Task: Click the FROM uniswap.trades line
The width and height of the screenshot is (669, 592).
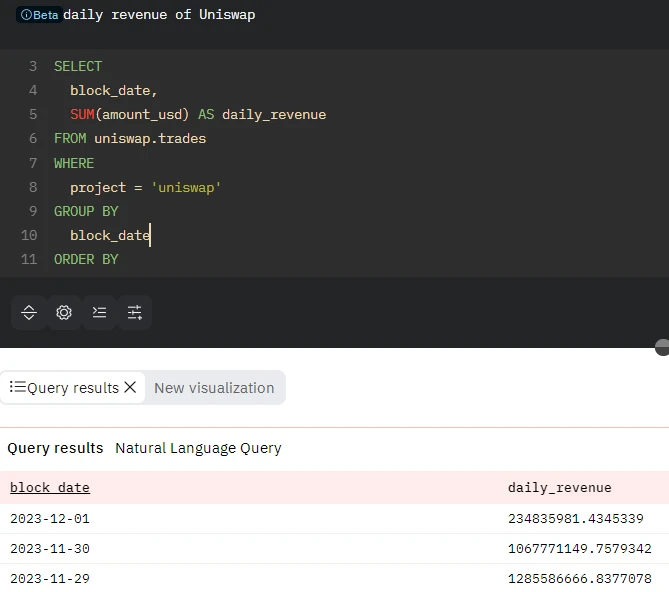Action: tap(130, 138)
